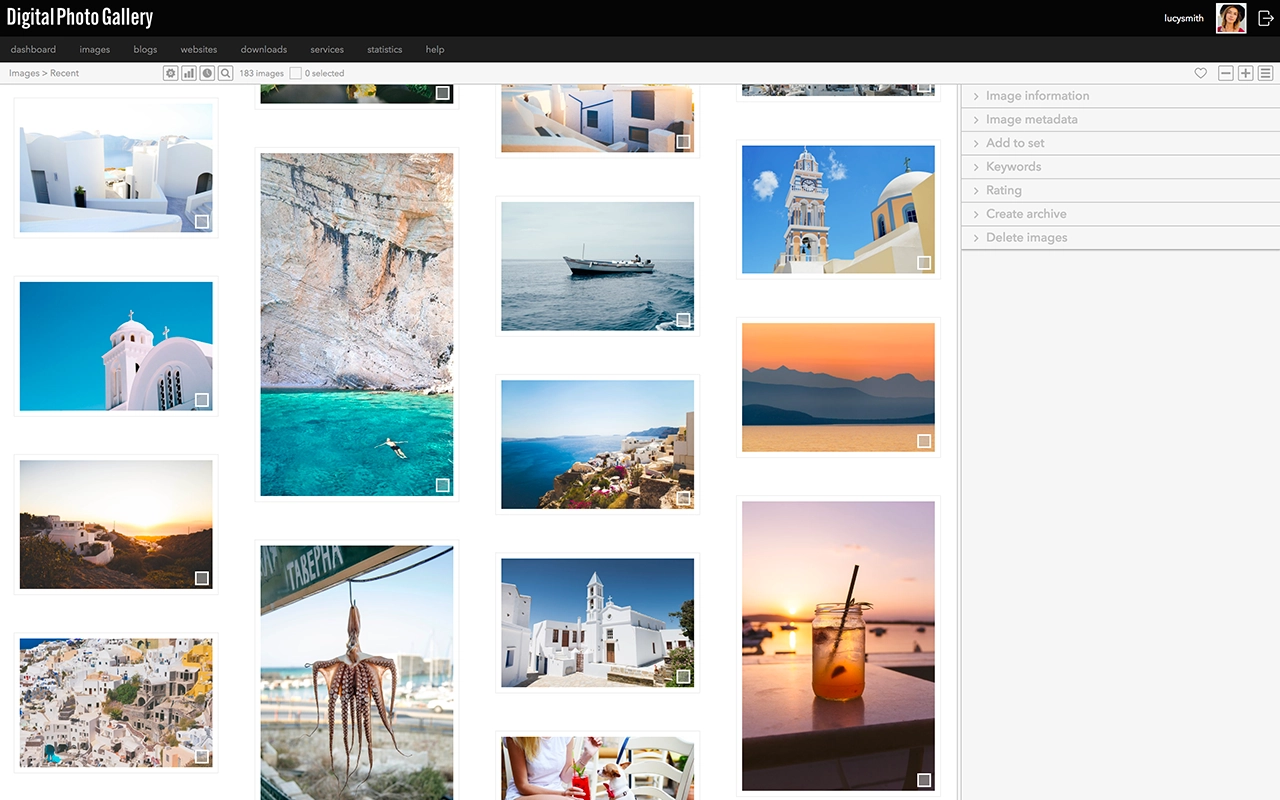This screenshot has height=800, width=1280.
Task: Tick the '0 selected' checkbox to select all
Action: coord(296,73)
